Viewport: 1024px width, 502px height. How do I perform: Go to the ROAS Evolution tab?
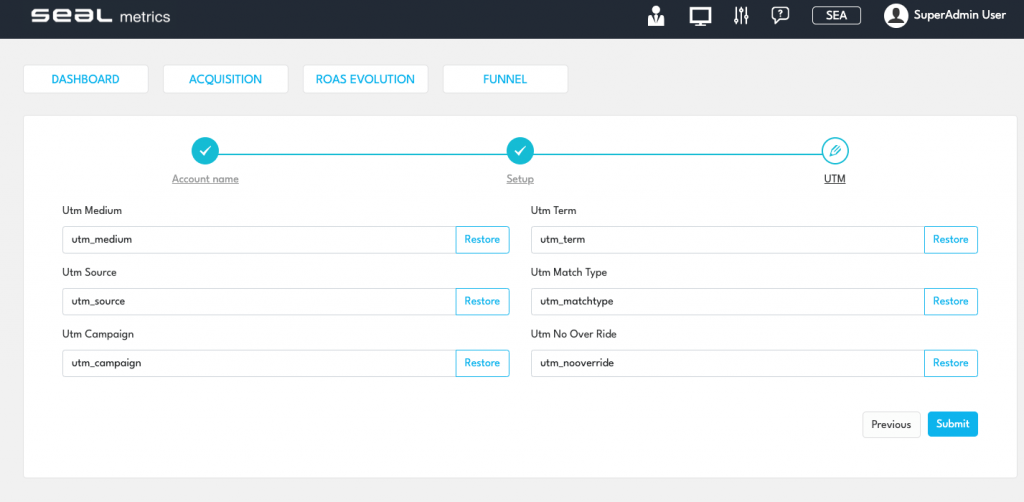pos(365,79)
